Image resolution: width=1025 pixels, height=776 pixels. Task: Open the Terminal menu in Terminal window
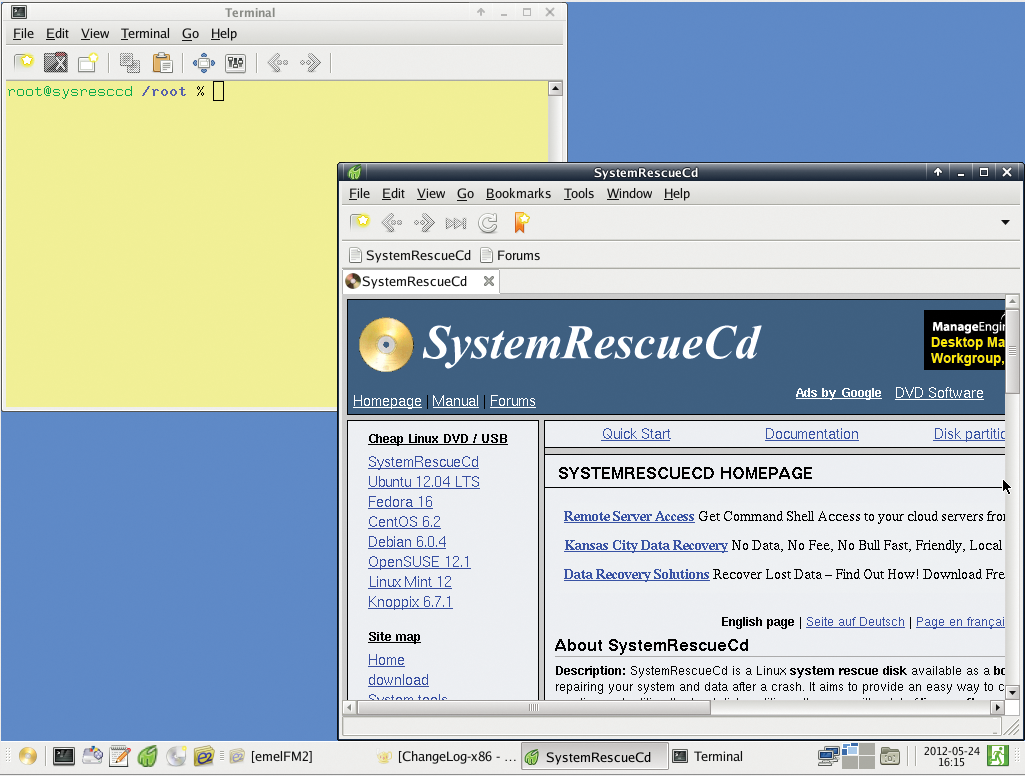145,34
